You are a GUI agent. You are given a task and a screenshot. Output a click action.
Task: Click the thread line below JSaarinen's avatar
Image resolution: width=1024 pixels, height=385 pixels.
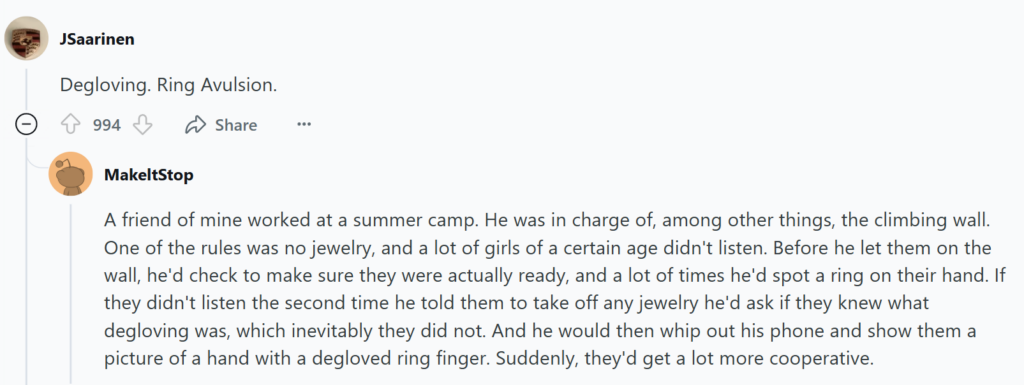[x=26, y=87]
